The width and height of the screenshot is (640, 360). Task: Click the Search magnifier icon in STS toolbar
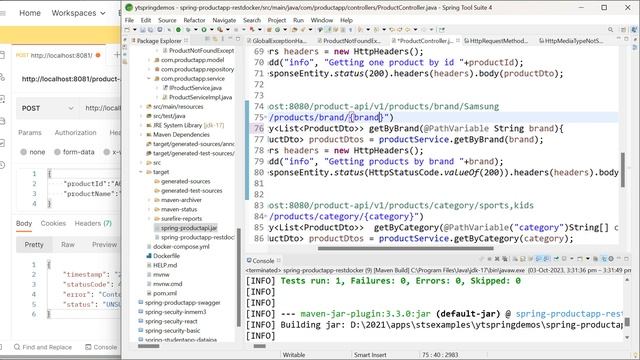point(610,29)
